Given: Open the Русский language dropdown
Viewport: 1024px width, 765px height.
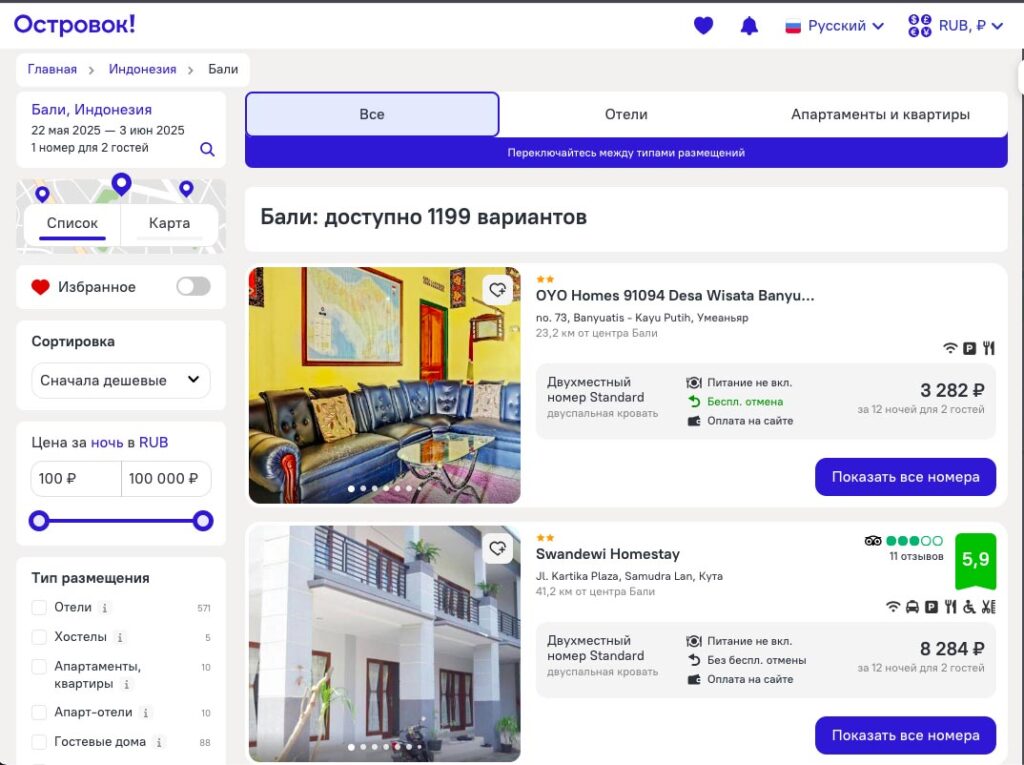Looking at the screenshot, I should [x=835, y=25].
